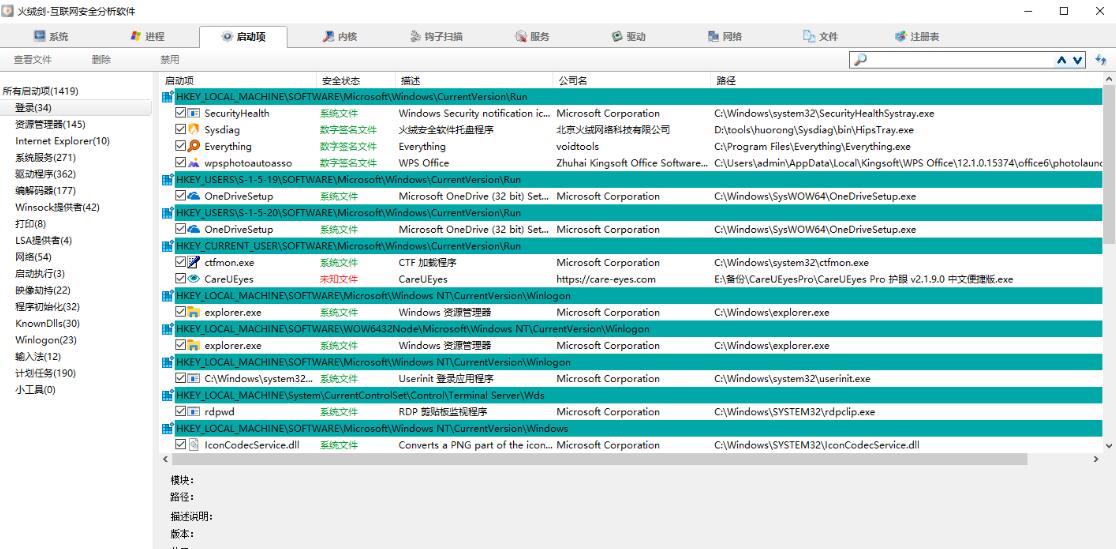Image resolution: width=1116 pixels, height=549 pixels.
Task: Click registry icon of Terminal Server\Wds group
Action: click(168, 395)
